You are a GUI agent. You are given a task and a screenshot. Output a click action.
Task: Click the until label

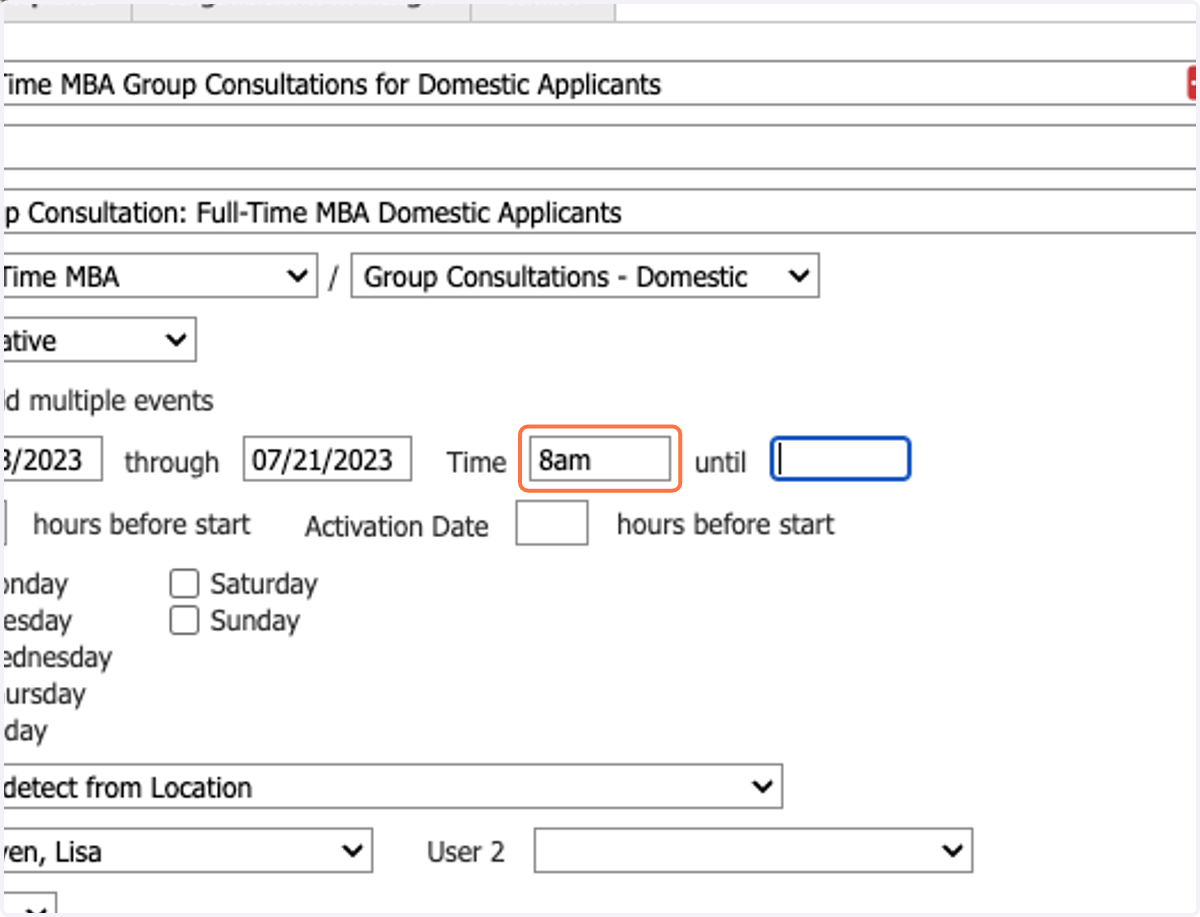pyautogui.click(x=721, y=462)
